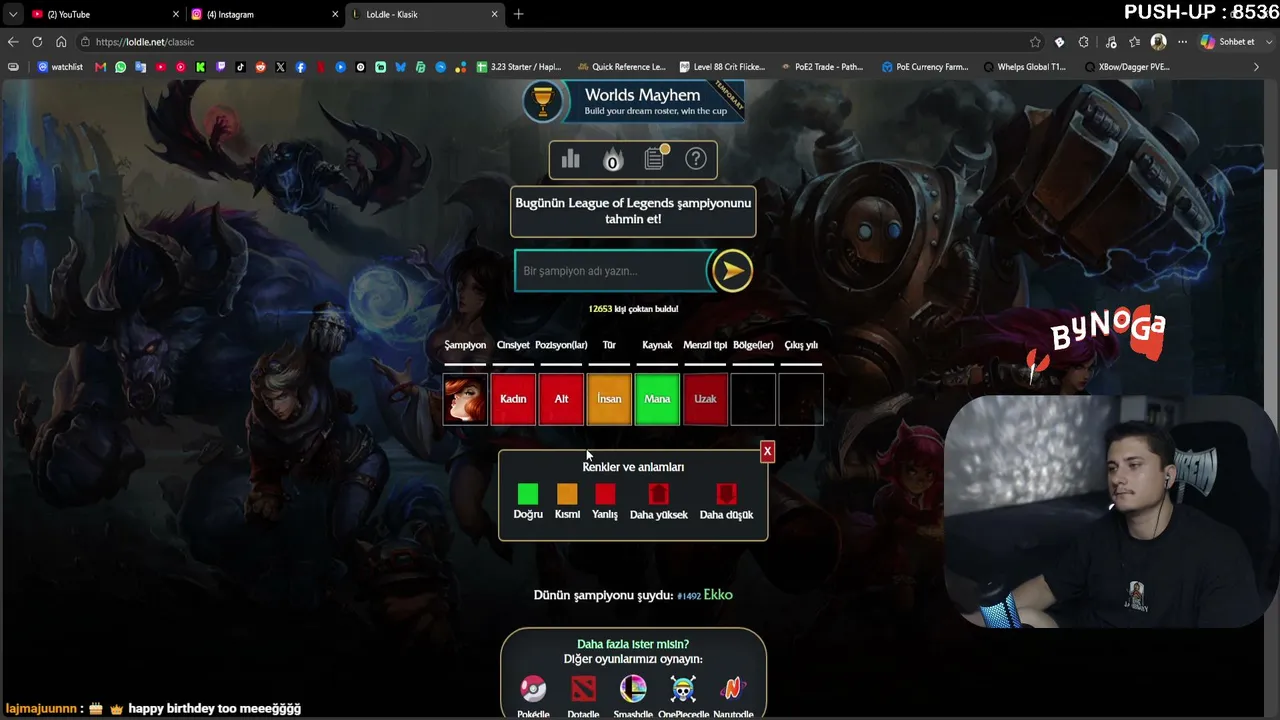Open the Dotadle game icon
1280x720 pixels.
tap(583, 688)
